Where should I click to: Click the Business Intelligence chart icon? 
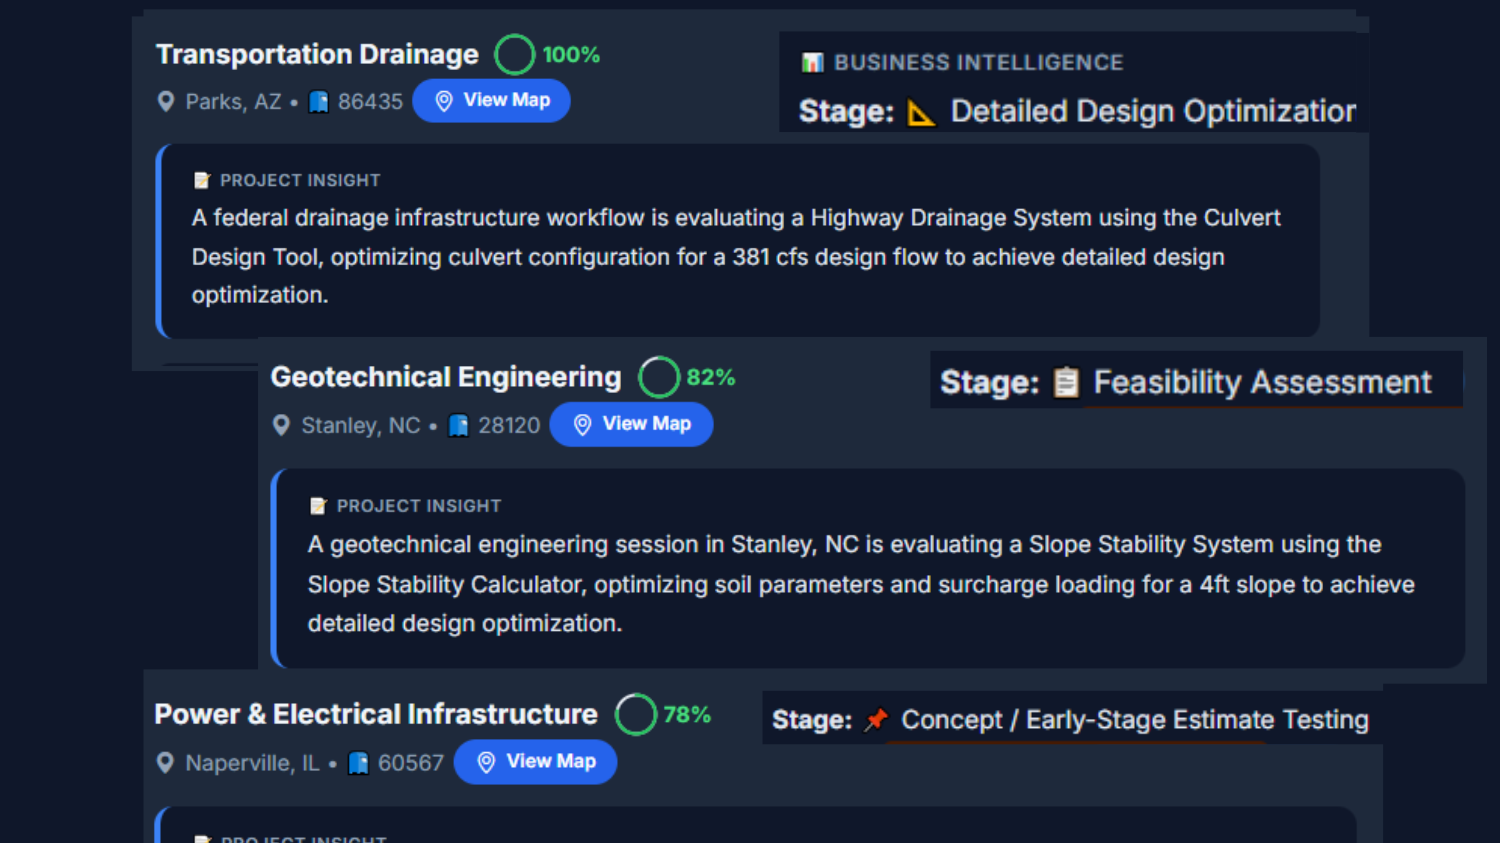click(813, 63)
